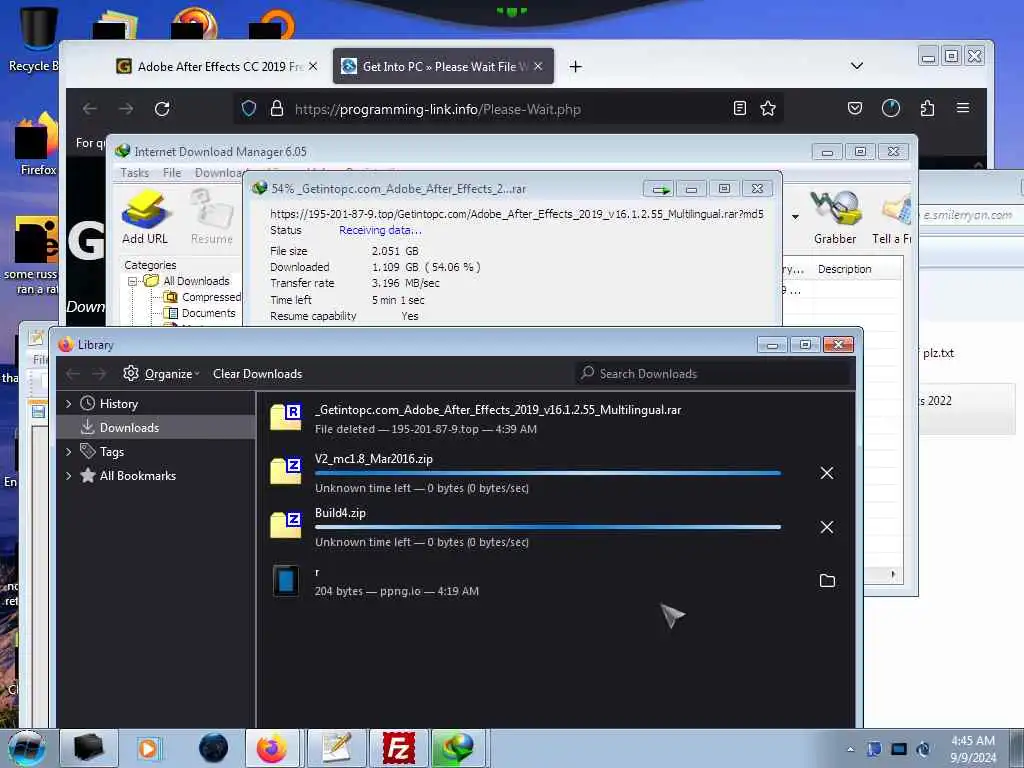Select Documents category in IDM

click(200, 313)
